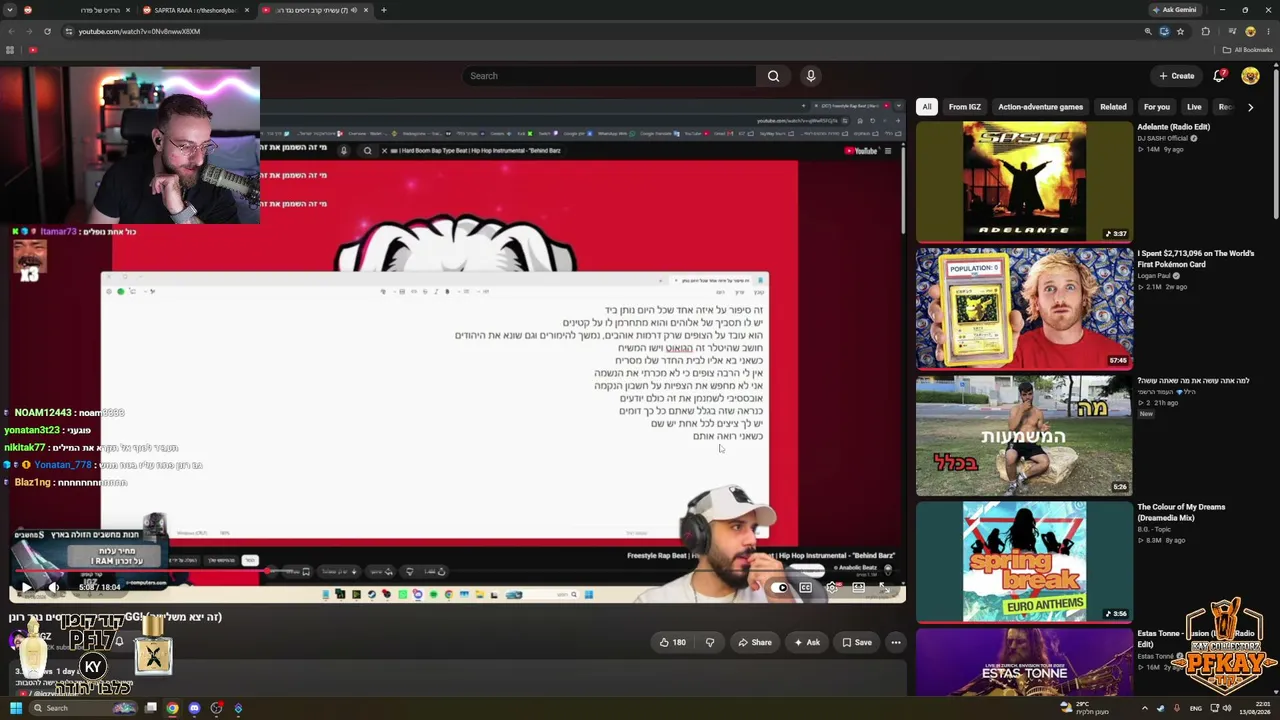Toggle closed captions on the video
Screen dimensions: 1280x720
[806, 588]
